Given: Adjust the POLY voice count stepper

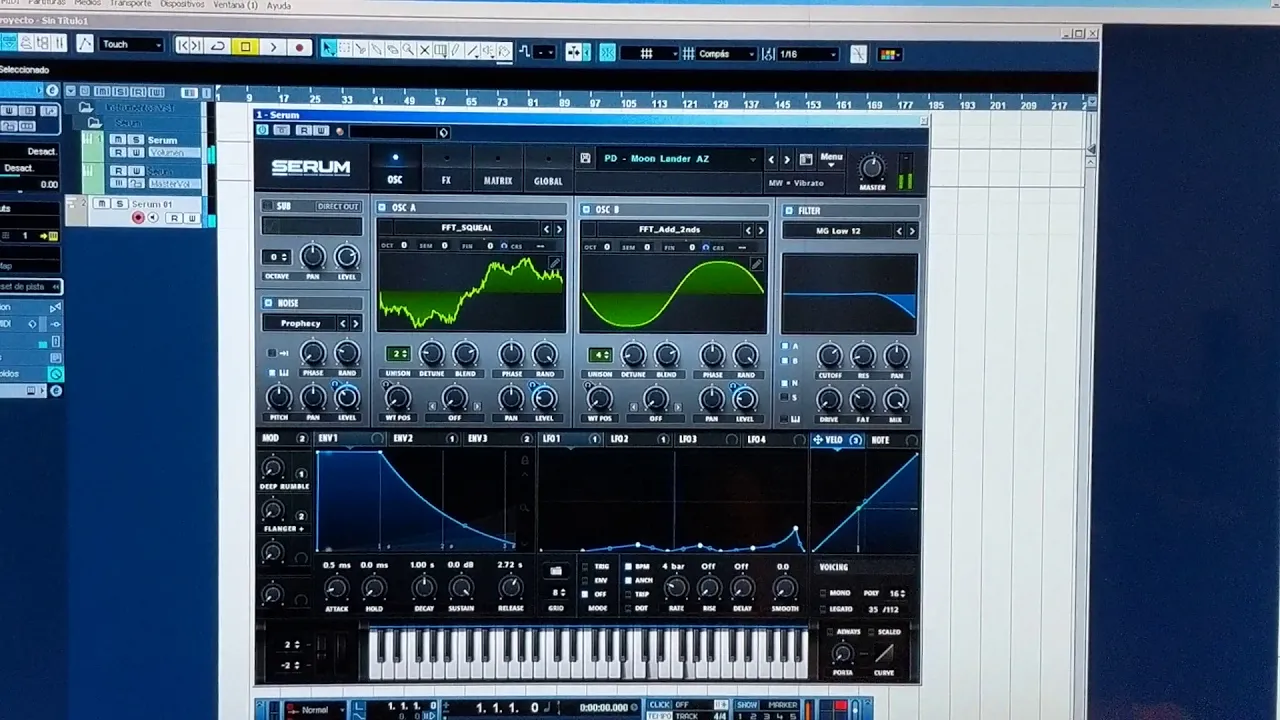Looking at the screenshot, I should point(898,593).
